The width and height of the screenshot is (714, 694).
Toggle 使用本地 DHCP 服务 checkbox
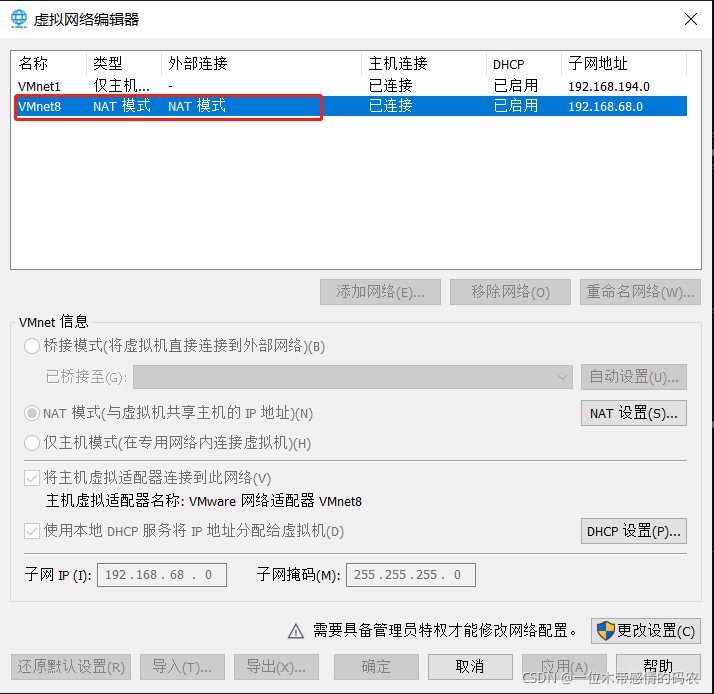pyautogui.click(x=33, y=531)
